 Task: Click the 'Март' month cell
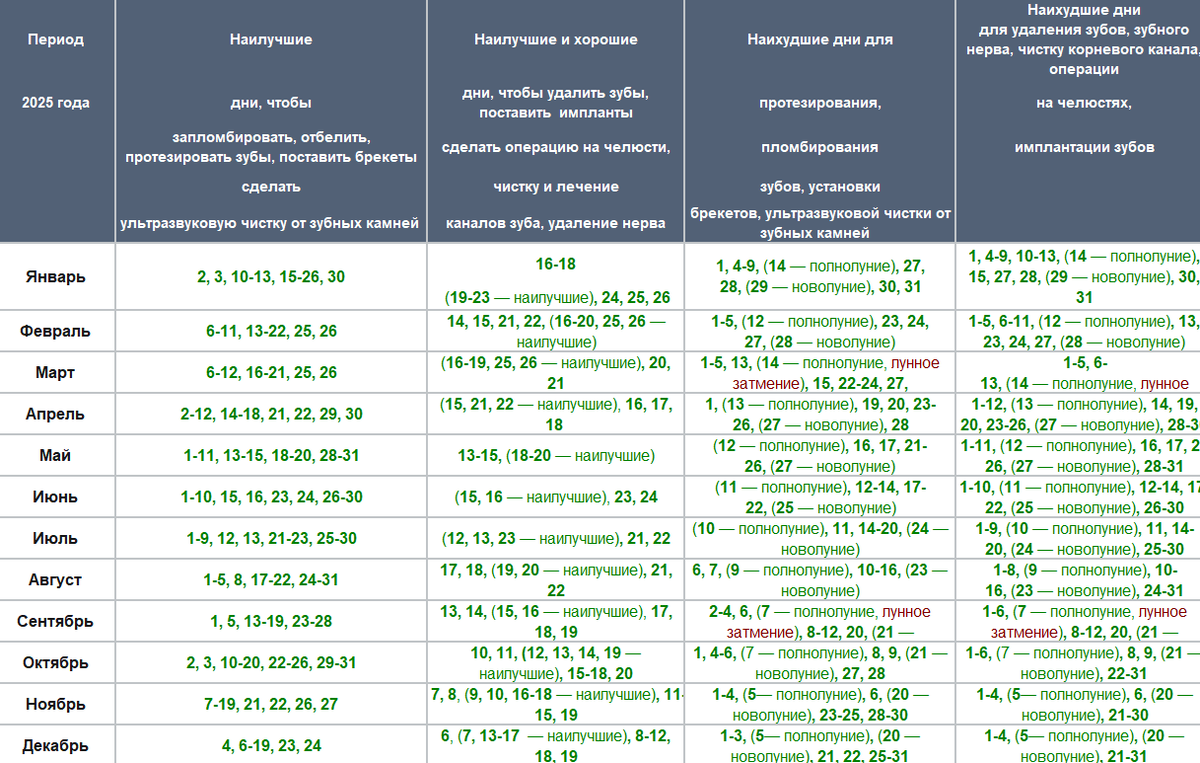point(56,372)
